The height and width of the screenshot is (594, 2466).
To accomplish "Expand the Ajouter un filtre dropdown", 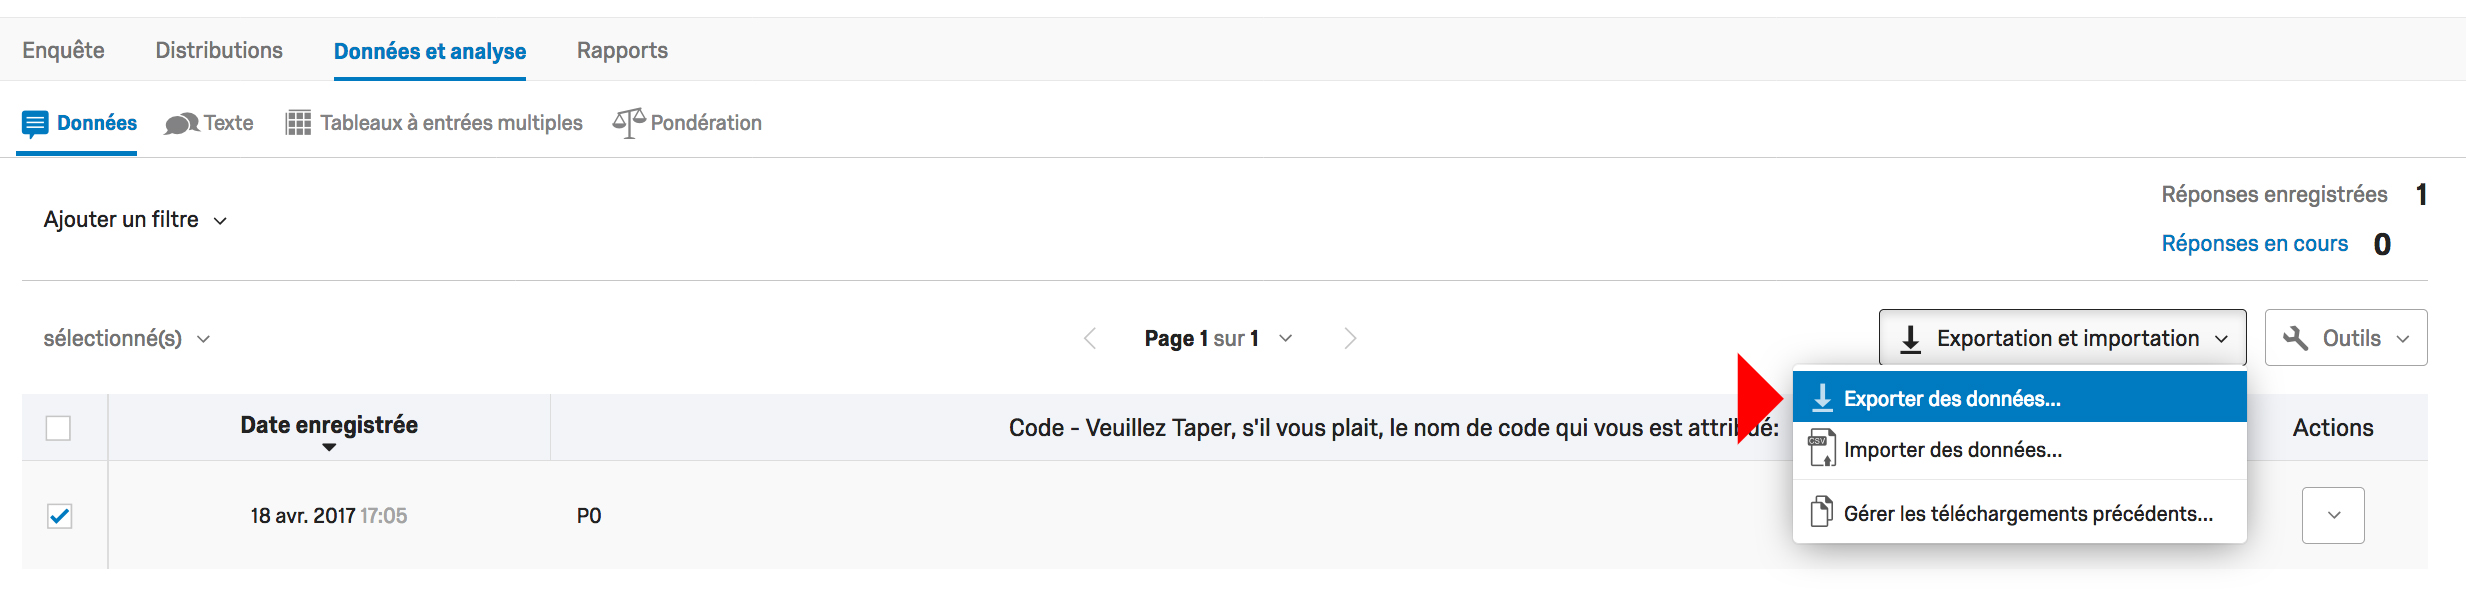I will [x=135, y=220].
